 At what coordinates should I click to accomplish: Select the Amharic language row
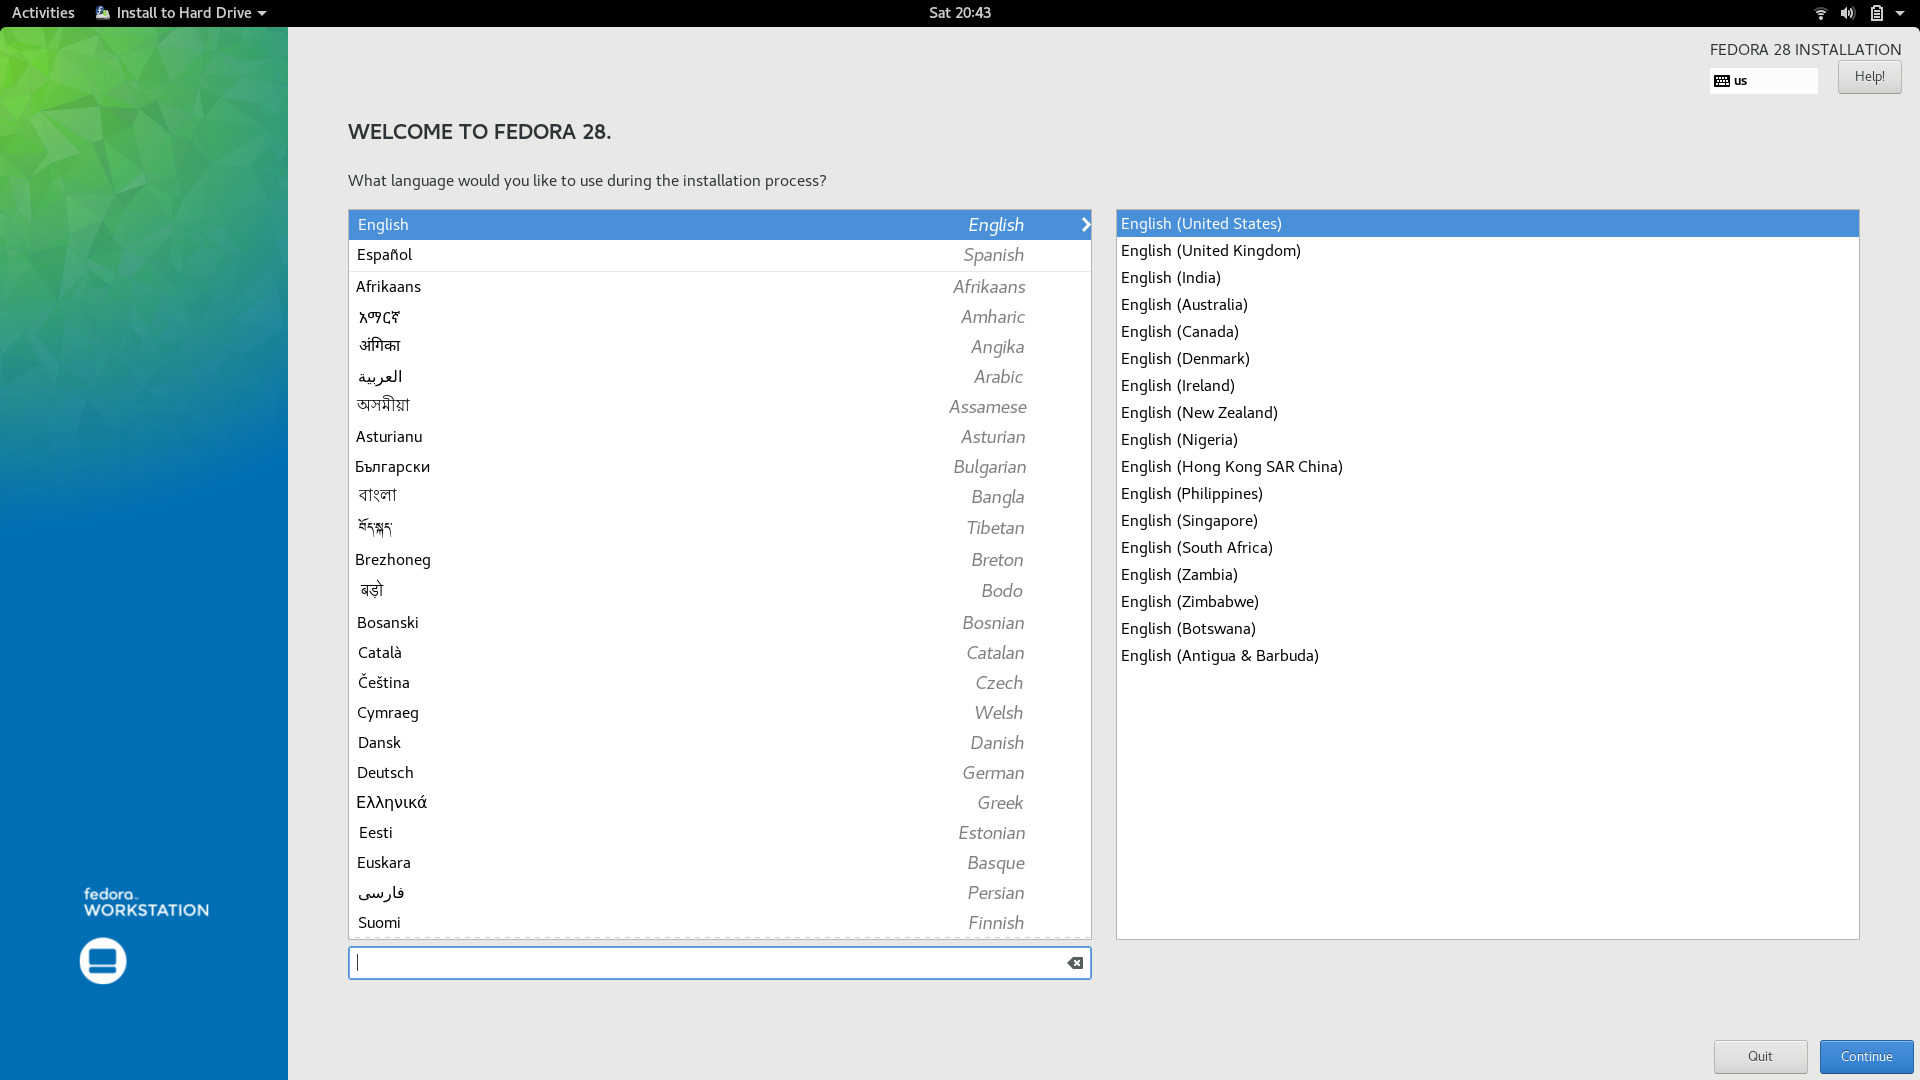tap(719, 317)
